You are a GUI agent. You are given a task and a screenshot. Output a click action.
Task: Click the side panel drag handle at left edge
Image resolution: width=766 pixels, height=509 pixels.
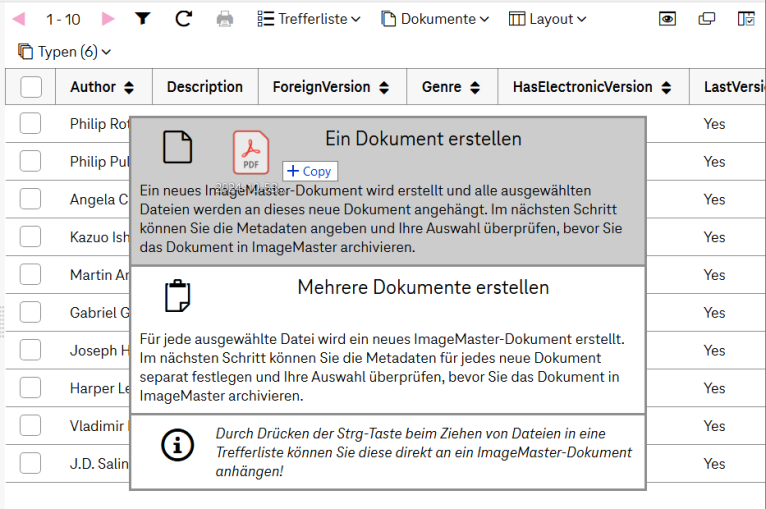click(2, 321)
